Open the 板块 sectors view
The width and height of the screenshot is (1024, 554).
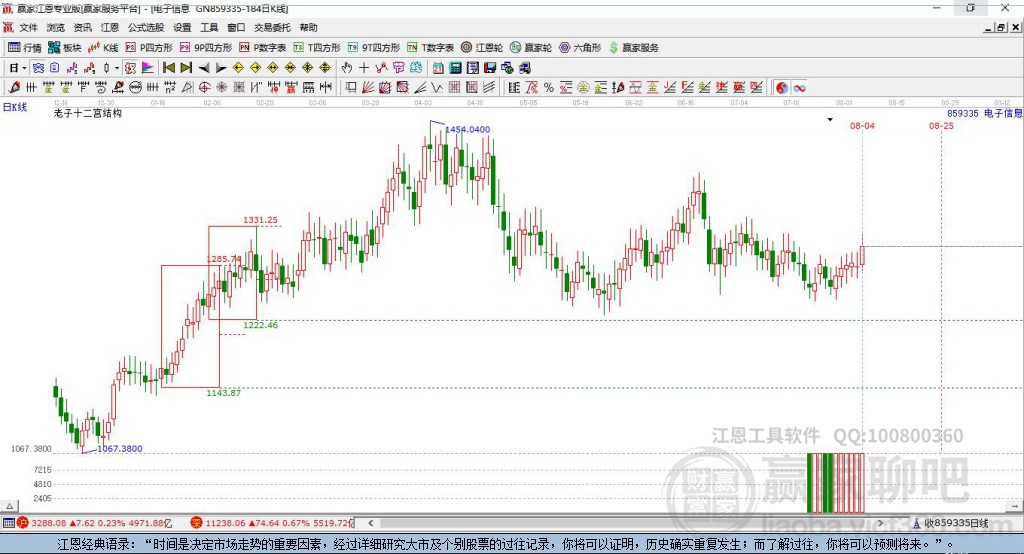[x=64, y=48]
